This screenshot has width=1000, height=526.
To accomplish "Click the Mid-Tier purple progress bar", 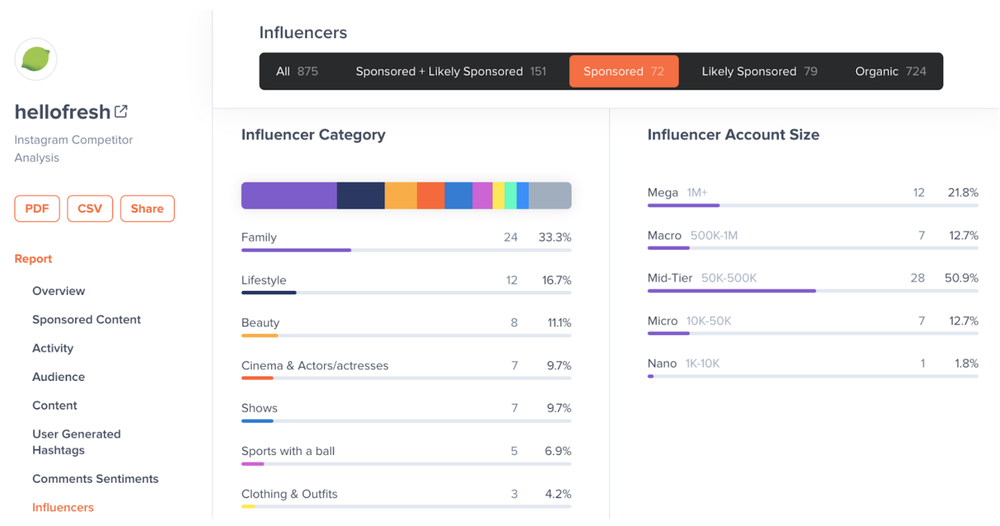I will [732, 291].
